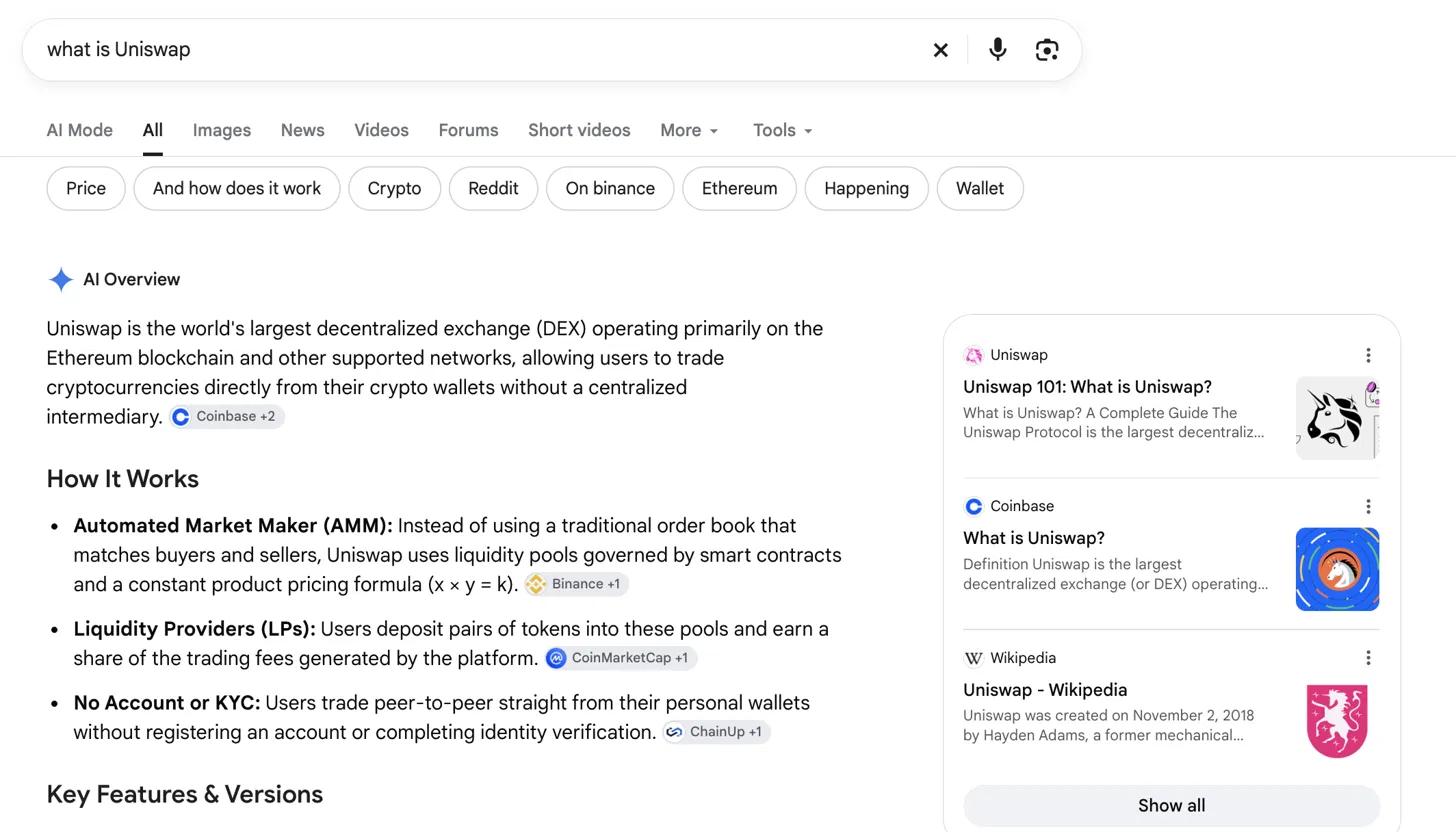Select the All results tab
Viewport: 1456px width, 832px height.
pyautogui.click(x=152, y=131)
